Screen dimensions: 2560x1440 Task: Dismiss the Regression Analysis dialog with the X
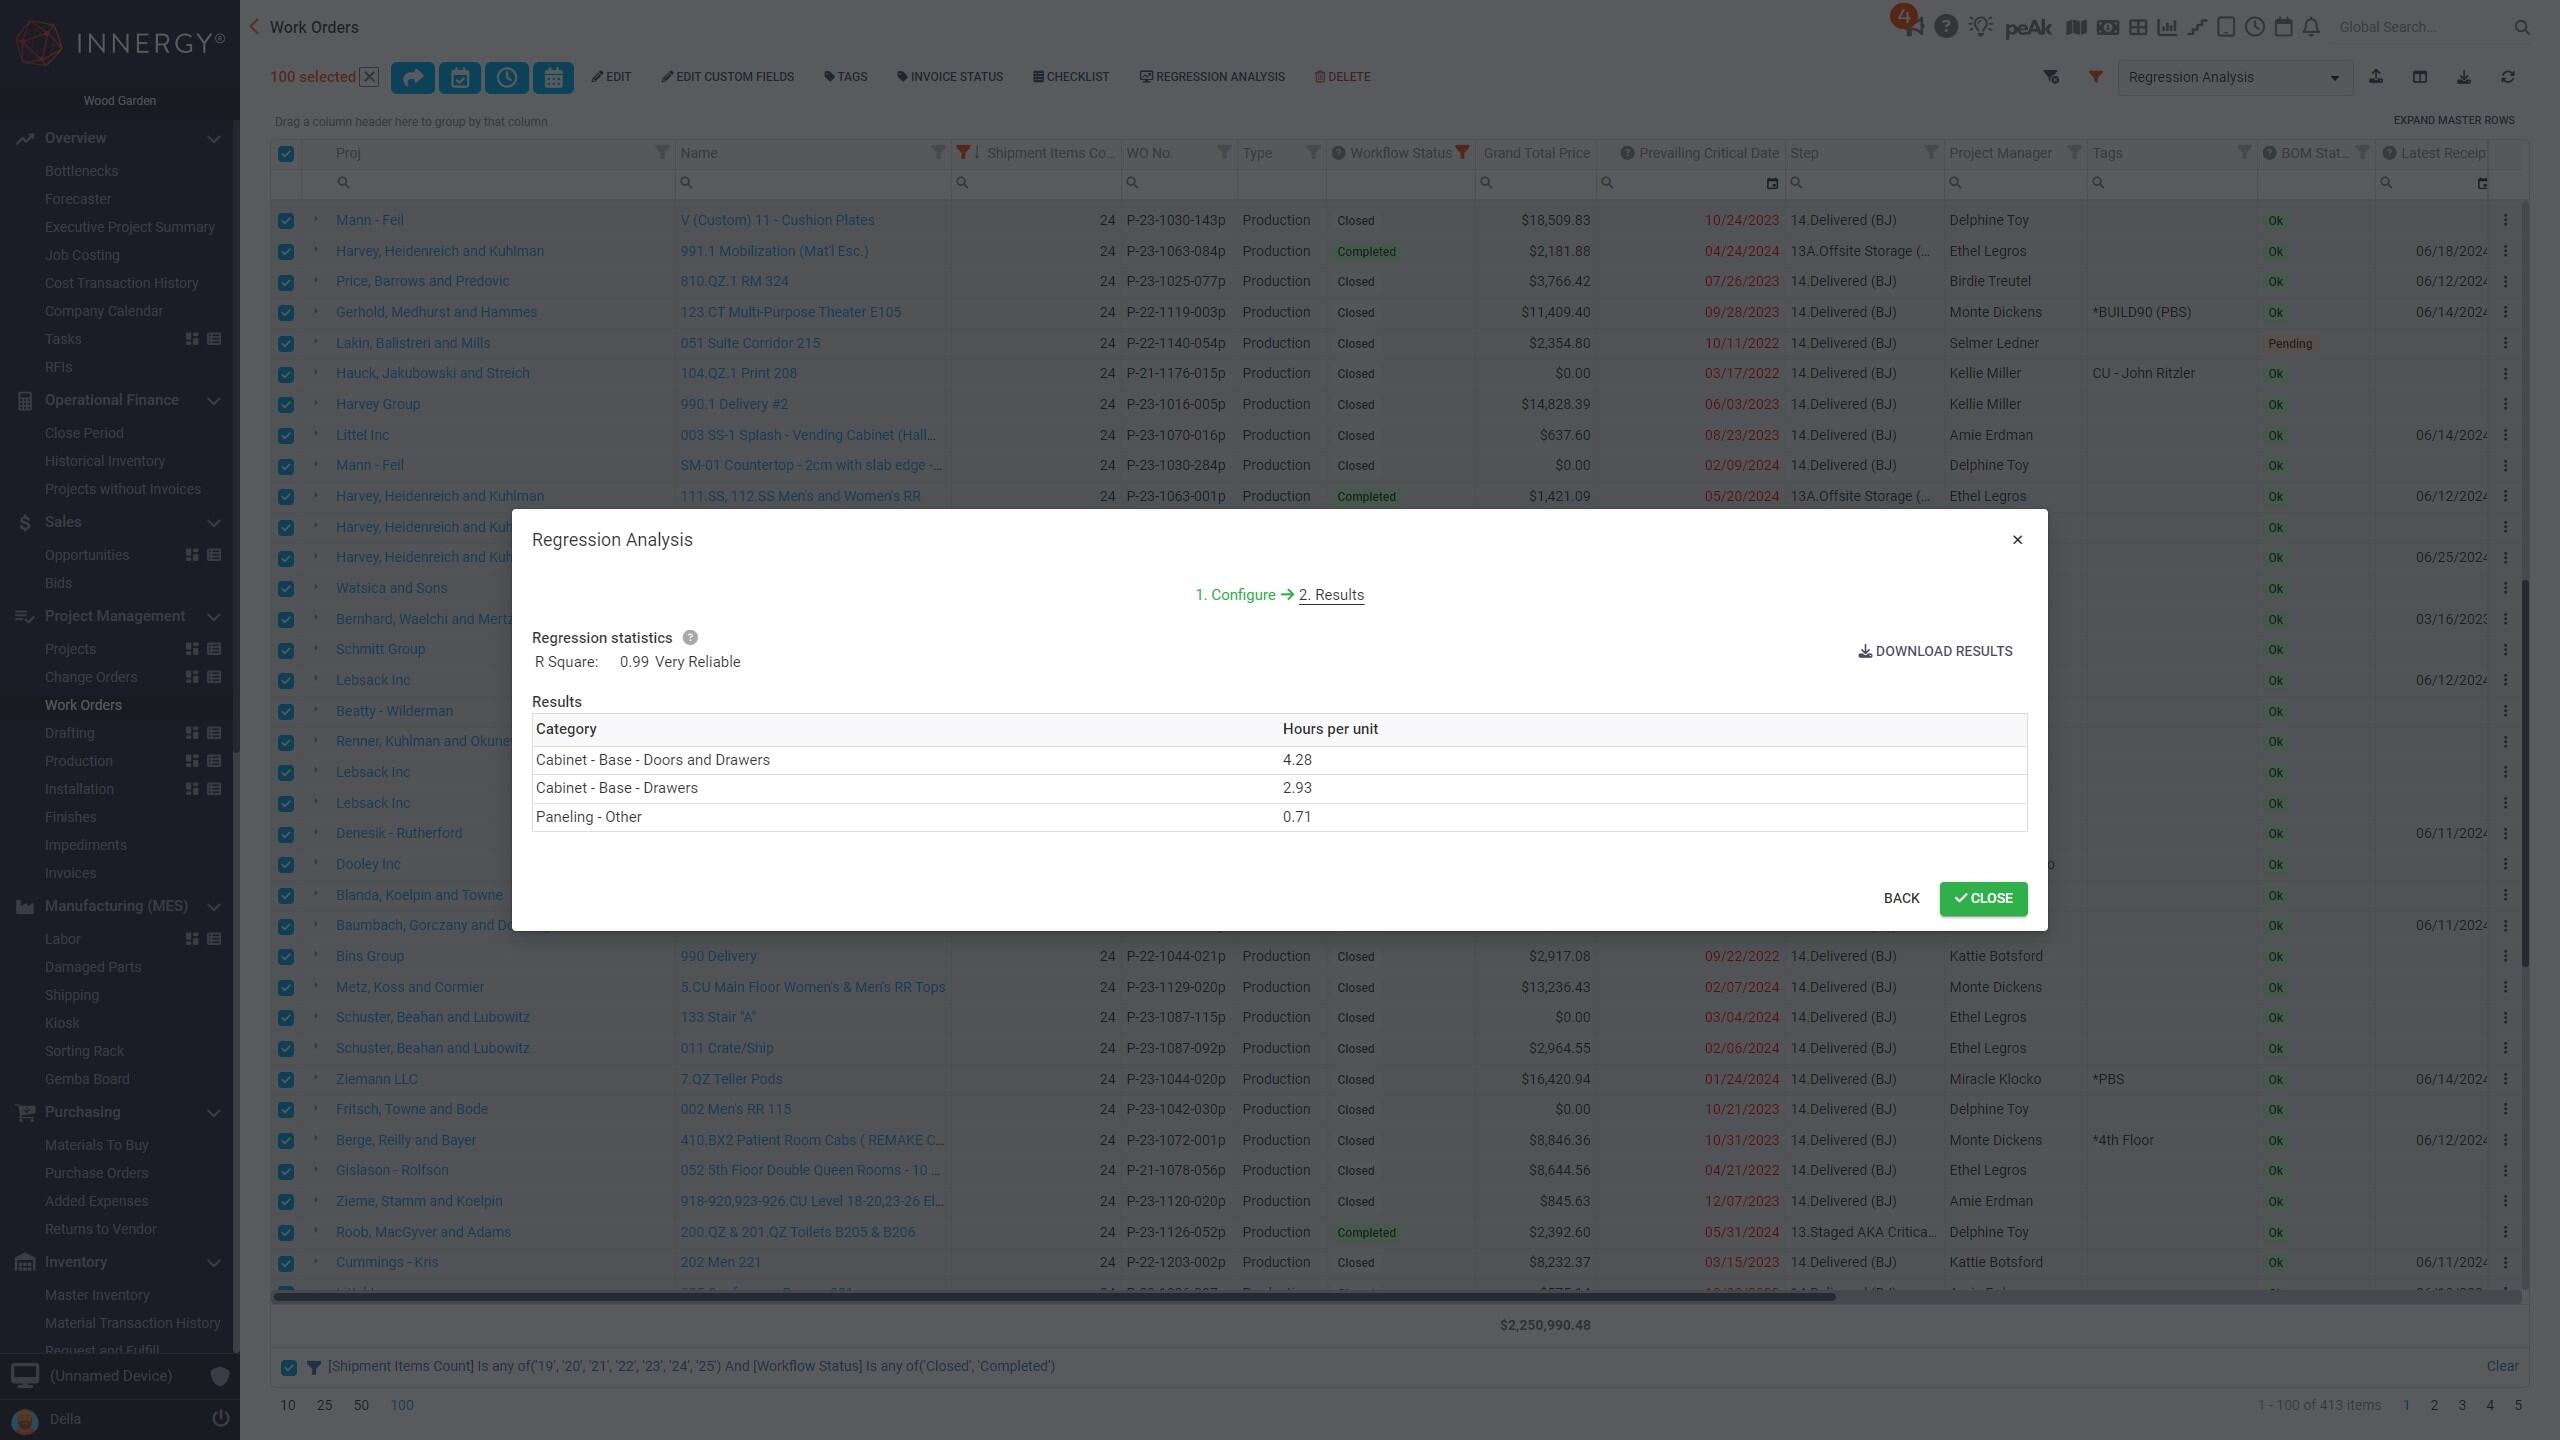tap(2017, 540)
